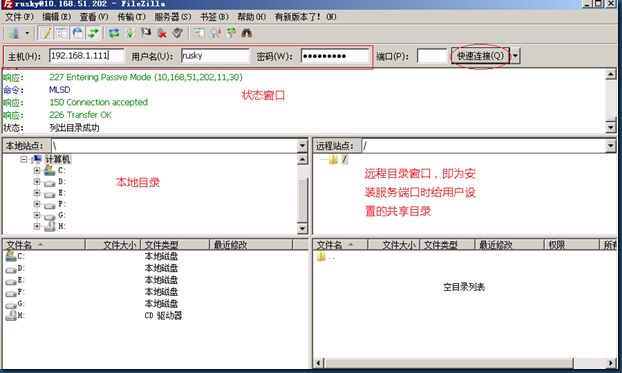Toggle directory comparison
Screen dimensions: 622x373
point(215,33)
